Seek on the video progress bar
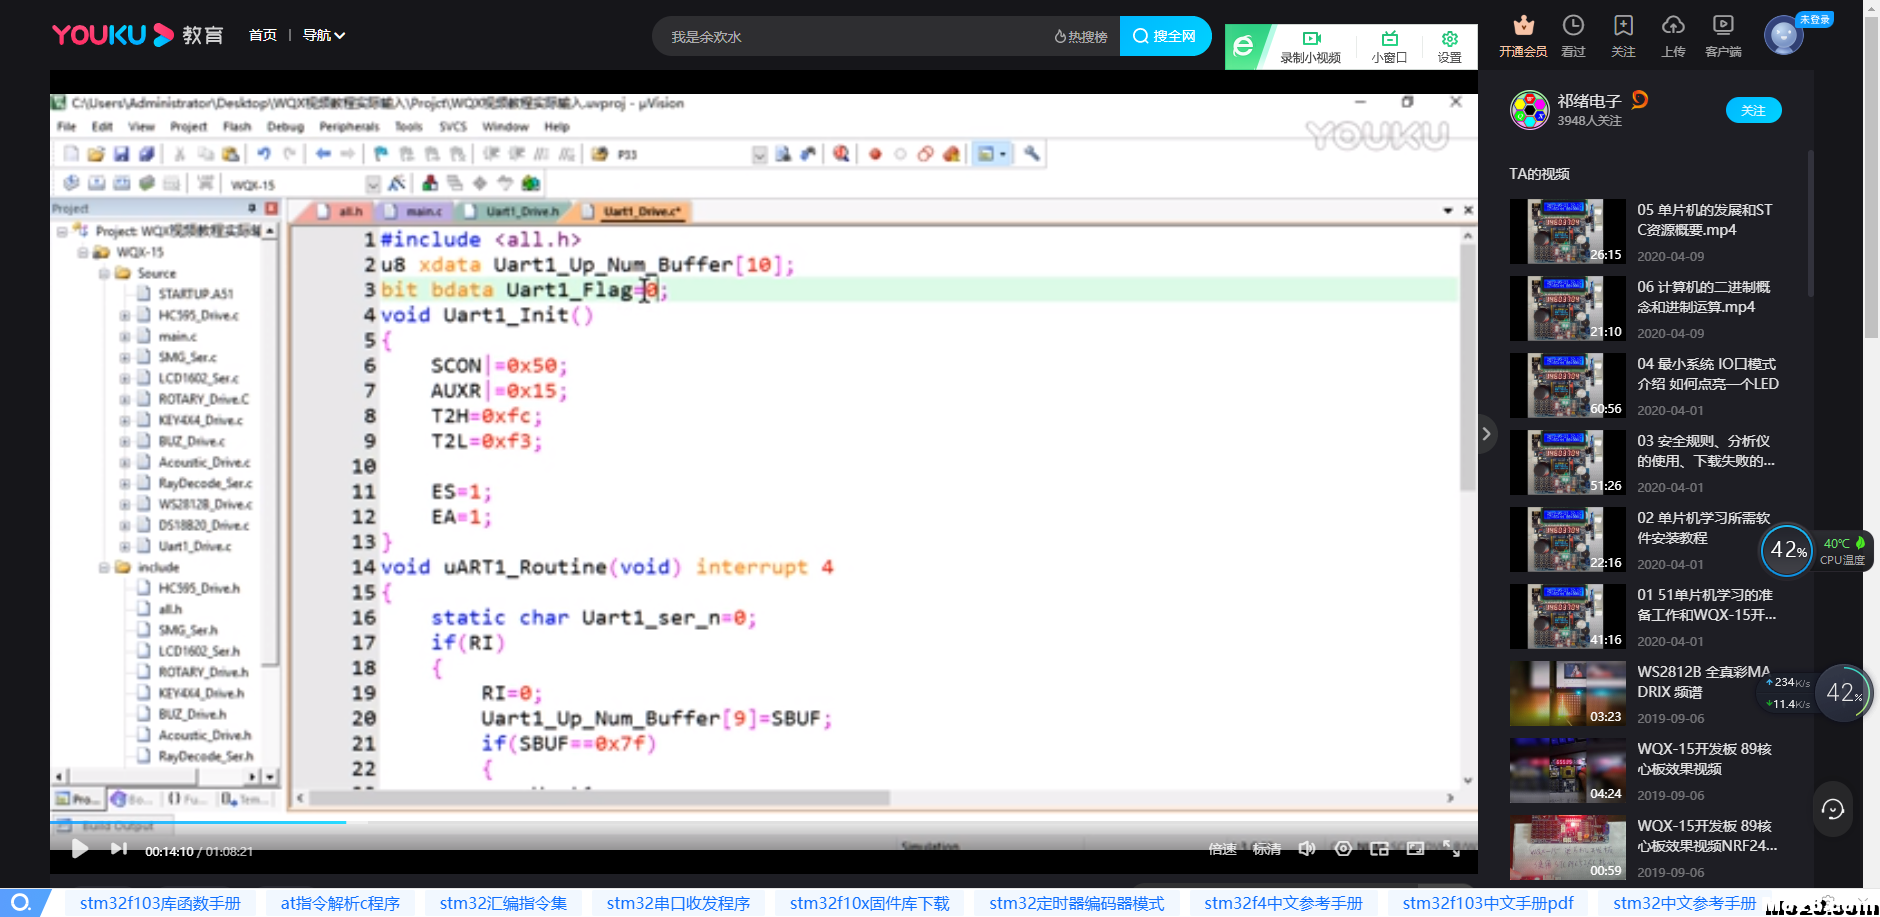The width and height of the screenshot is (1880, 917). click(x=764, y=822)
